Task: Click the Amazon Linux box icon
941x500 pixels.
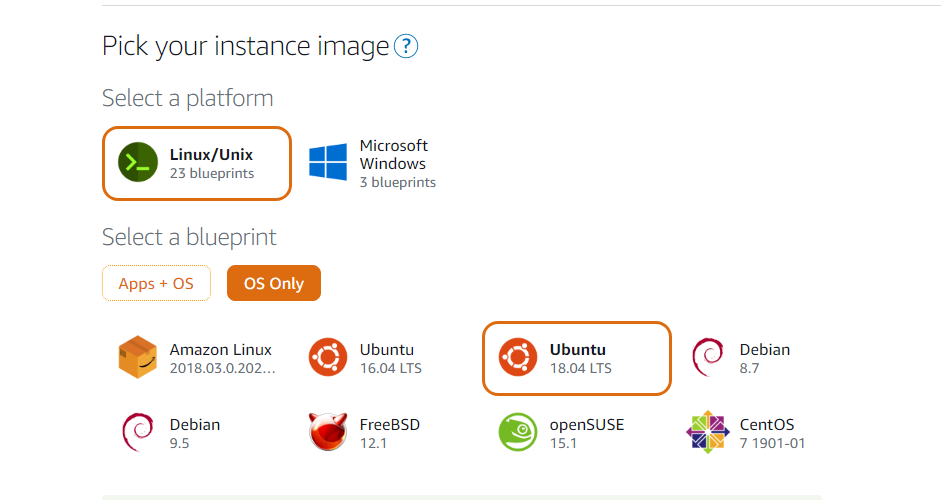Action: (x=138, y=358)
